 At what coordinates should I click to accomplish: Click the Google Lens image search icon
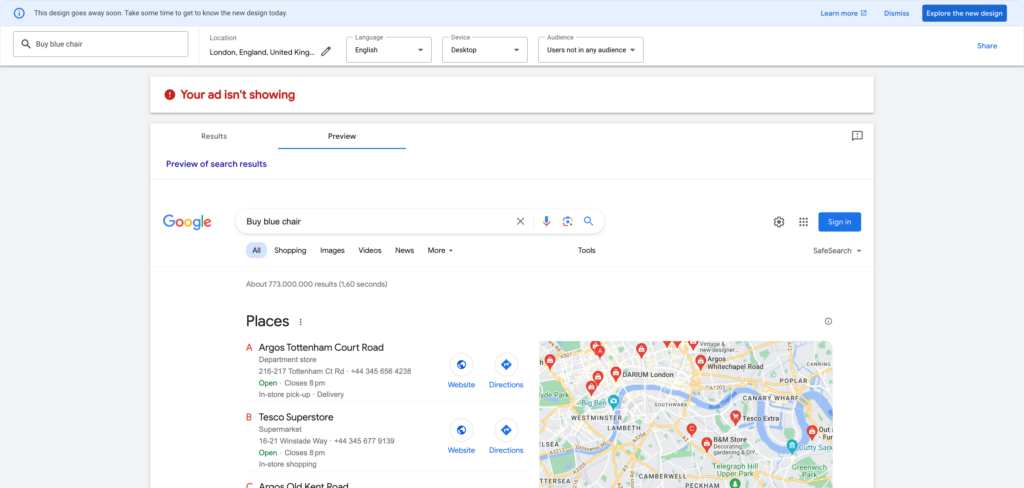(x=567, y=222)
